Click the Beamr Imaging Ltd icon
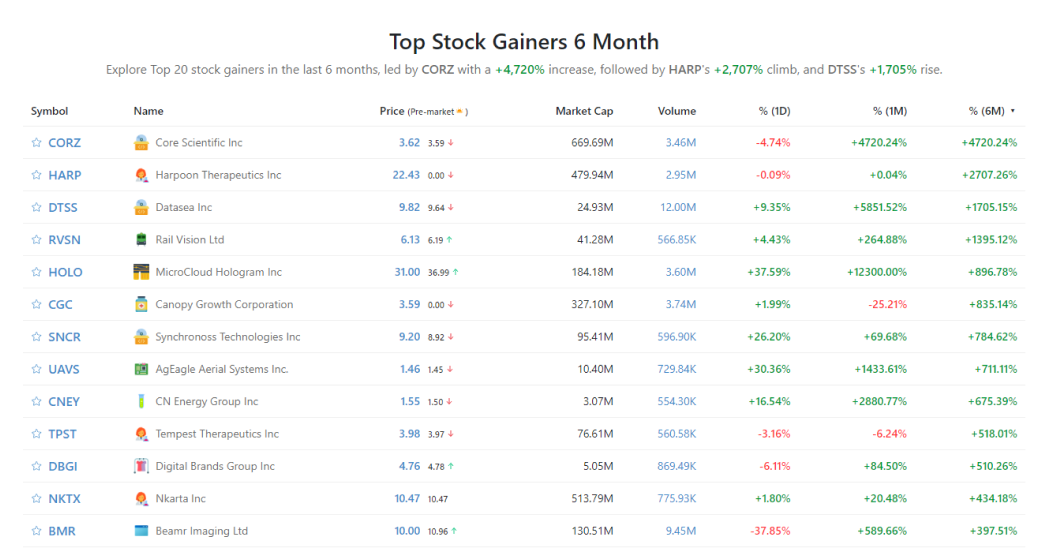This screenshot has width=1050, height=550. [141, 531]
